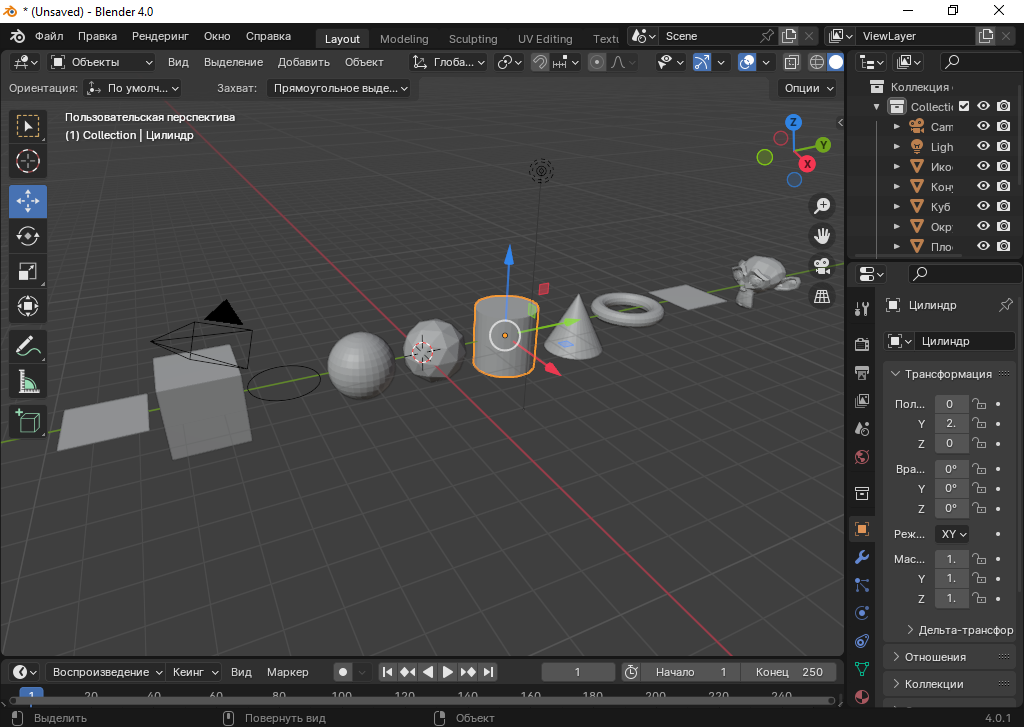
Task: Choose the Add Cube tool
Action: pos(28,421)
